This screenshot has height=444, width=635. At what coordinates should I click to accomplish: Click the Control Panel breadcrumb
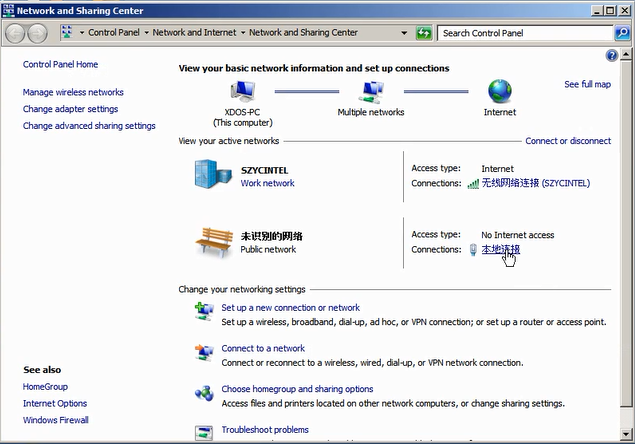coord(114,32)
